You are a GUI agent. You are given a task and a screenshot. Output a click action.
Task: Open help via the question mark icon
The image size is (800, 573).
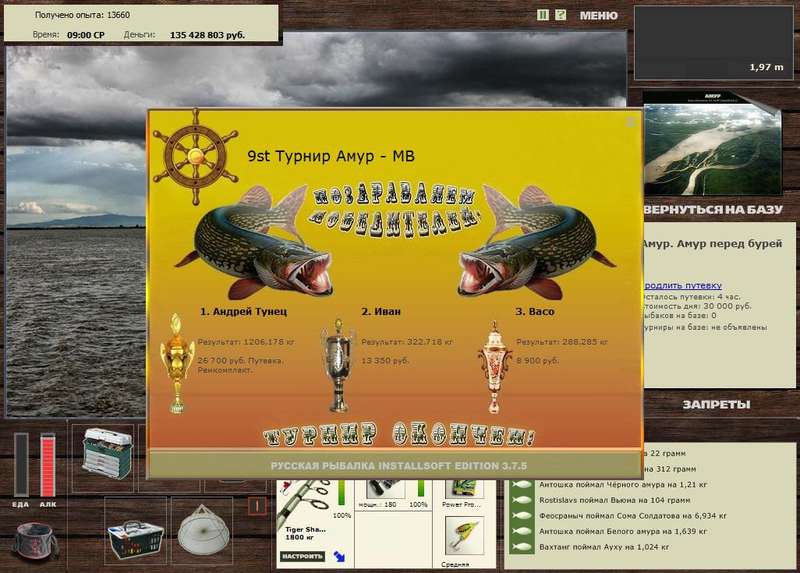pyautogui.click(x=560, y=15)
